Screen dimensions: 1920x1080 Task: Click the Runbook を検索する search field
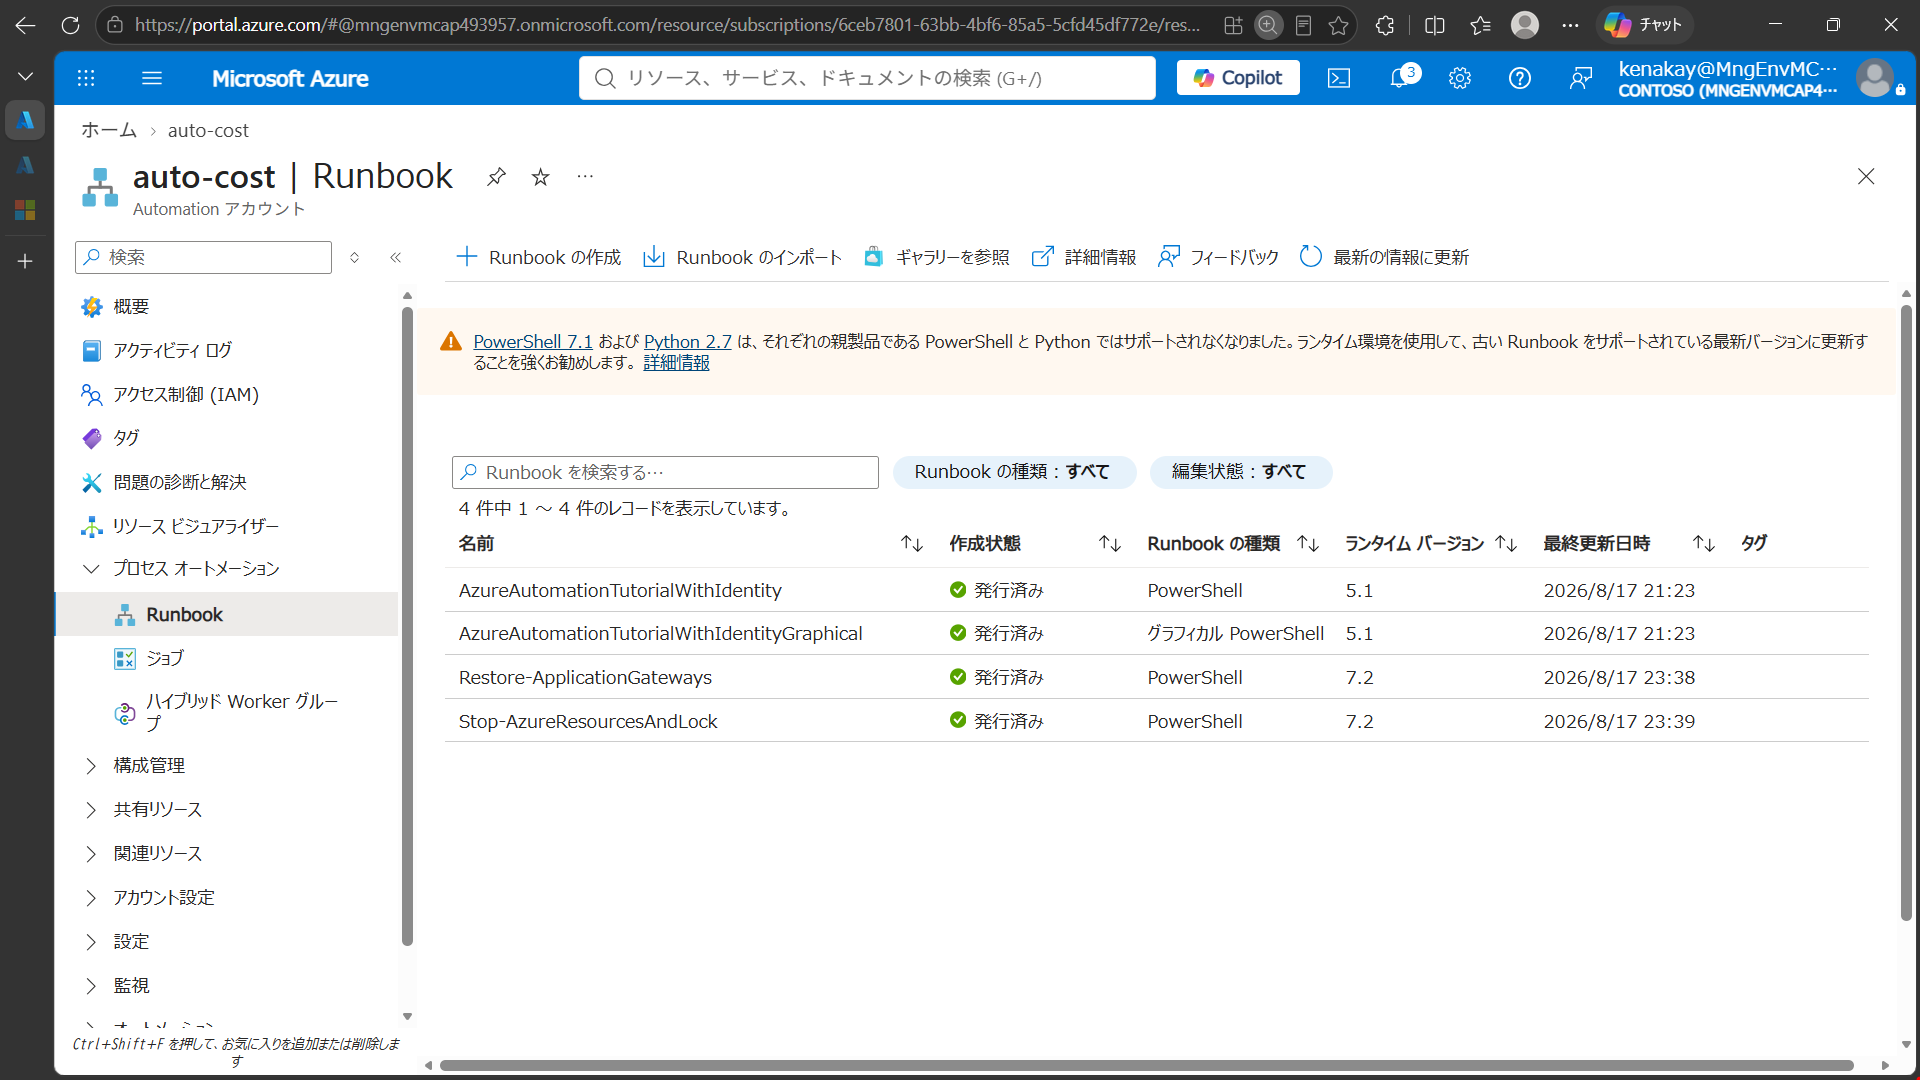click(x=665, y=472)
